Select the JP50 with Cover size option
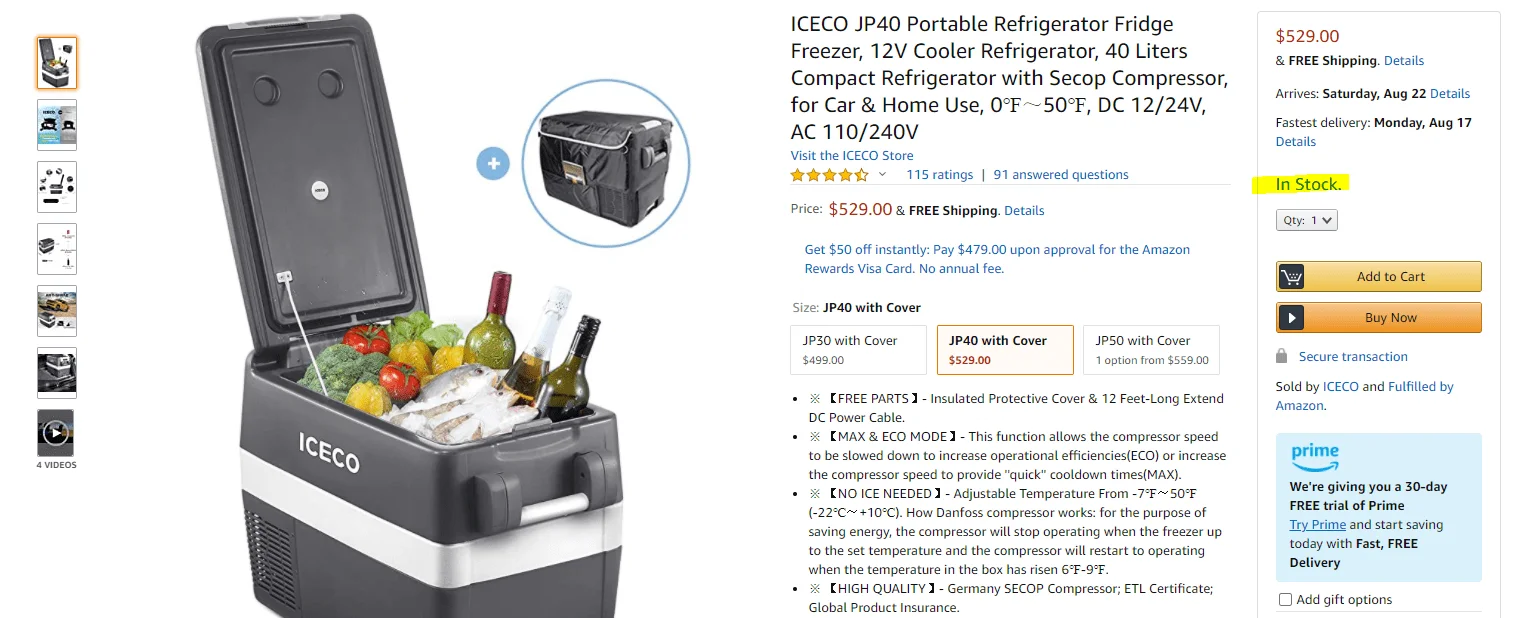 pyautogui.click(x=1151, y=350)
